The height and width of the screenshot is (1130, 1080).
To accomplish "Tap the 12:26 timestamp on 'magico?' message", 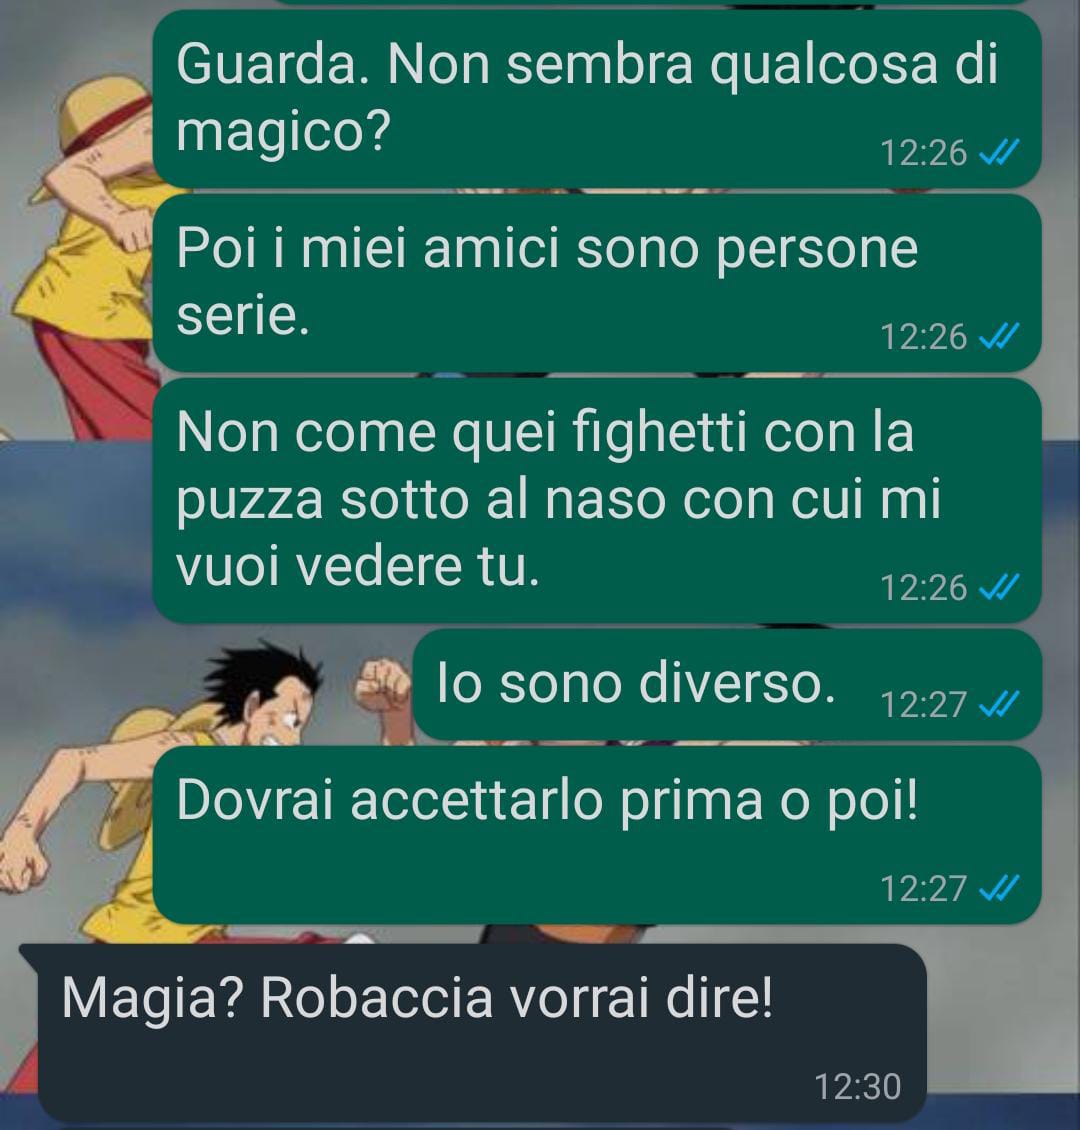I will [x=923, y=153].
